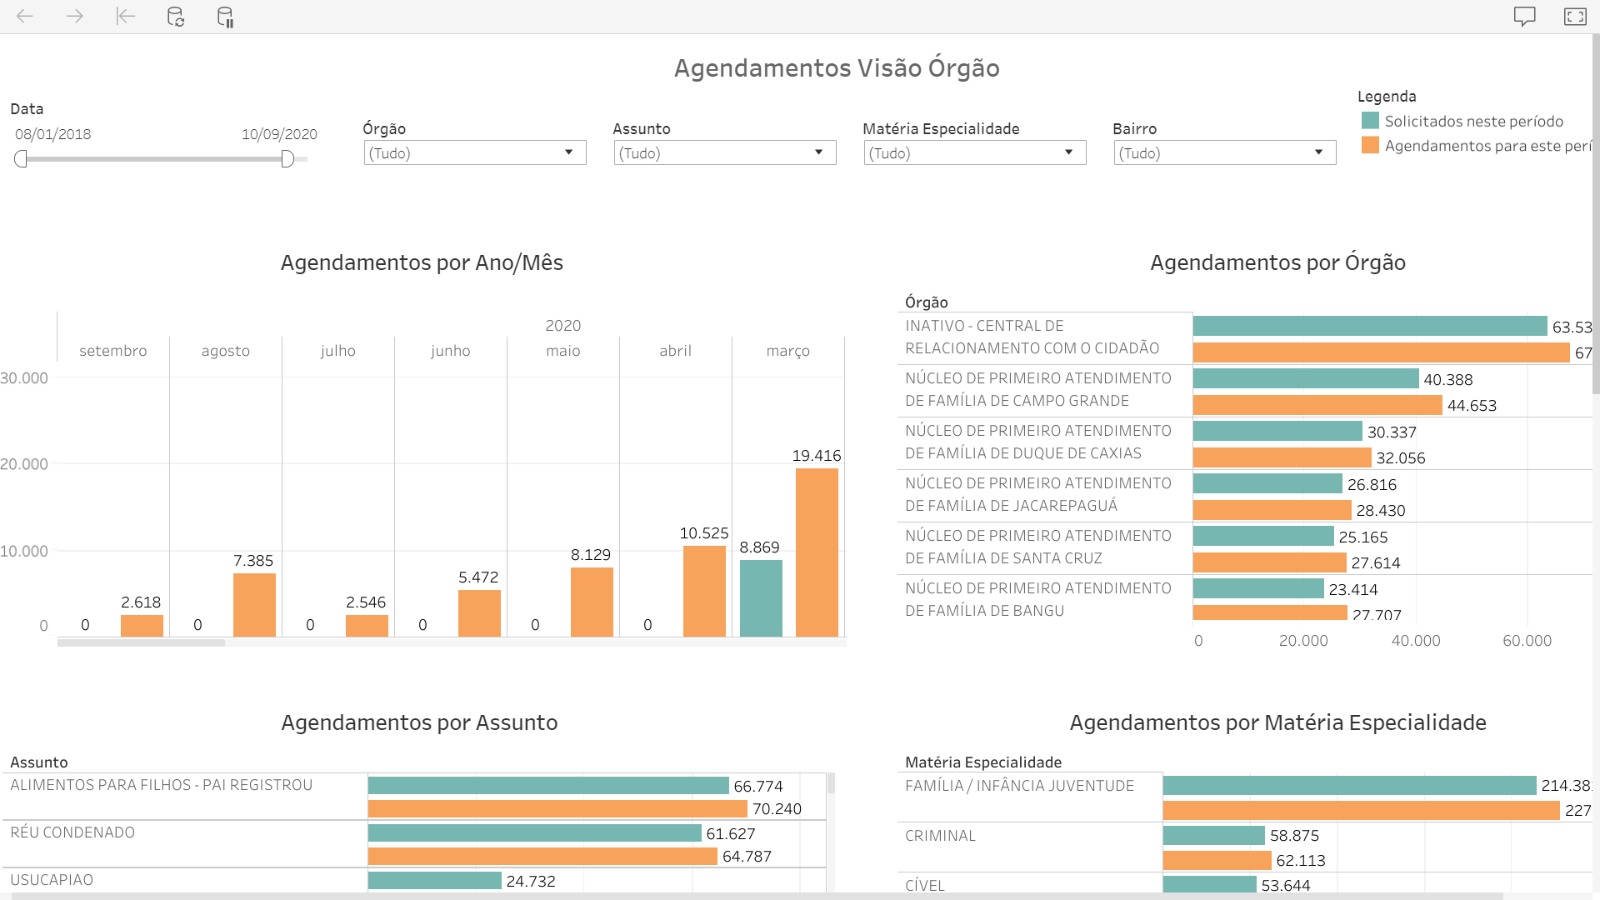Click the left handle of the Data slider
Viewport: 1600px width, 900px height.
21,159
